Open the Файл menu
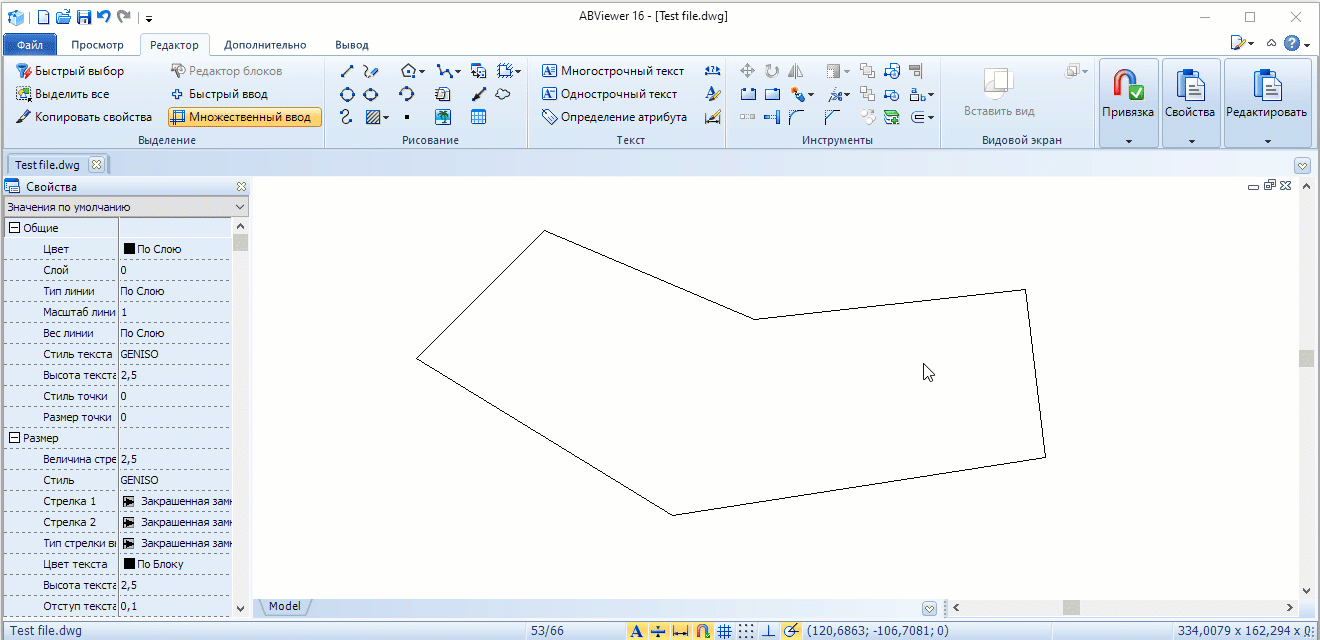Viewport: 1320px width, 640px height. 29,45
